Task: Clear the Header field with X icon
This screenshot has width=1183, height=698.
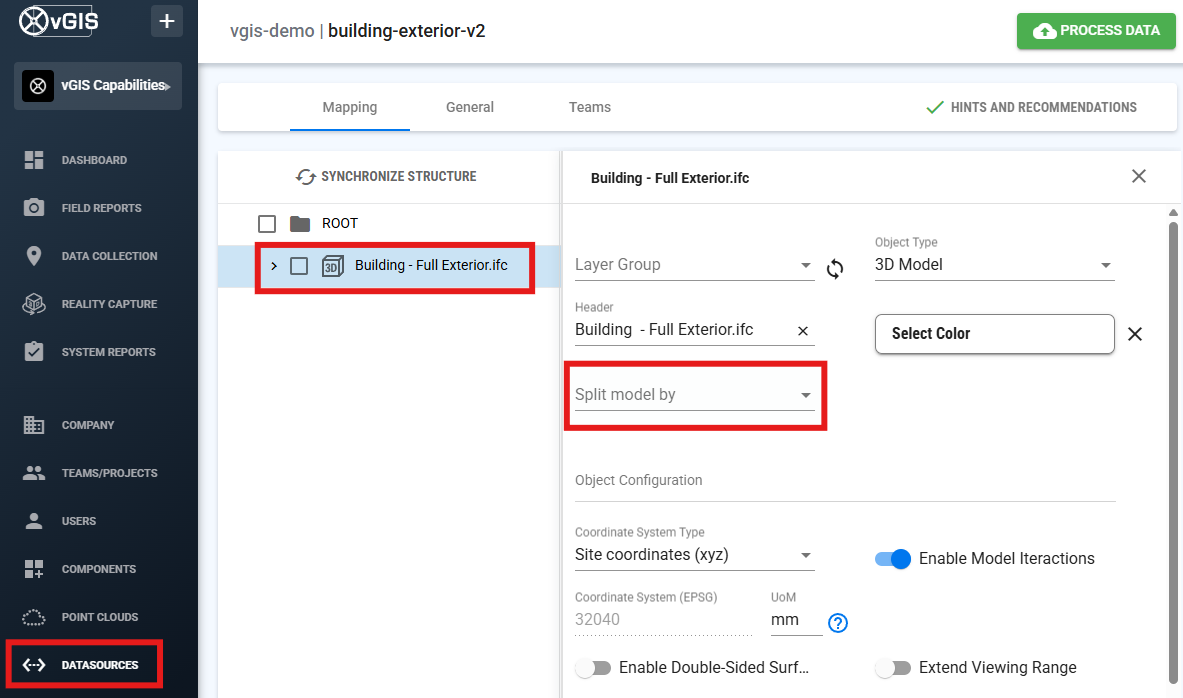Action: (803, 331)
